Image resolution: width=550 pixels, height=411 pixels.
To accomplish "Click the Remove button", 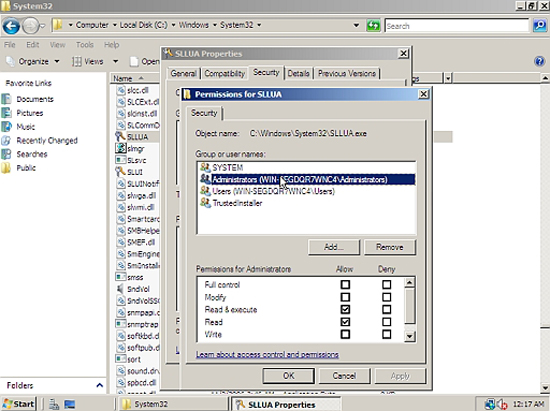I will coord(390,247).
